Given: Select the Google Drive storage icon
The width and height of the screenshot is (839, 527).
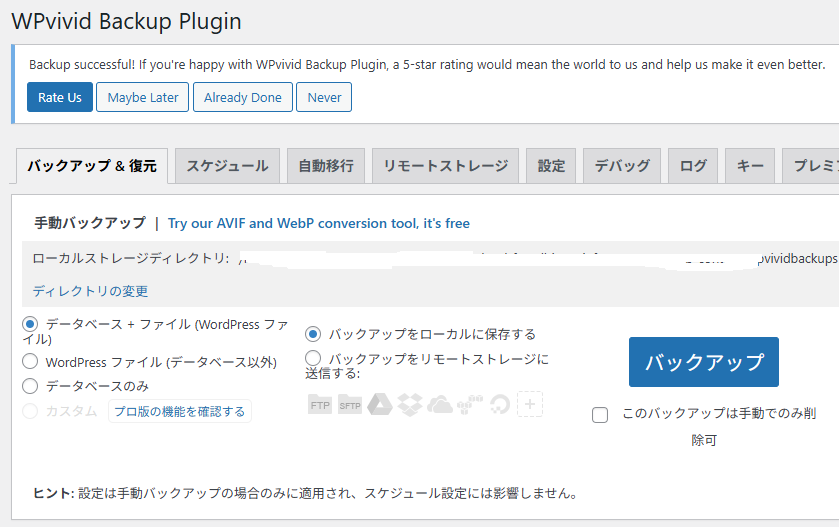Looking at the screenshot, I should click(x=379, y=405).
